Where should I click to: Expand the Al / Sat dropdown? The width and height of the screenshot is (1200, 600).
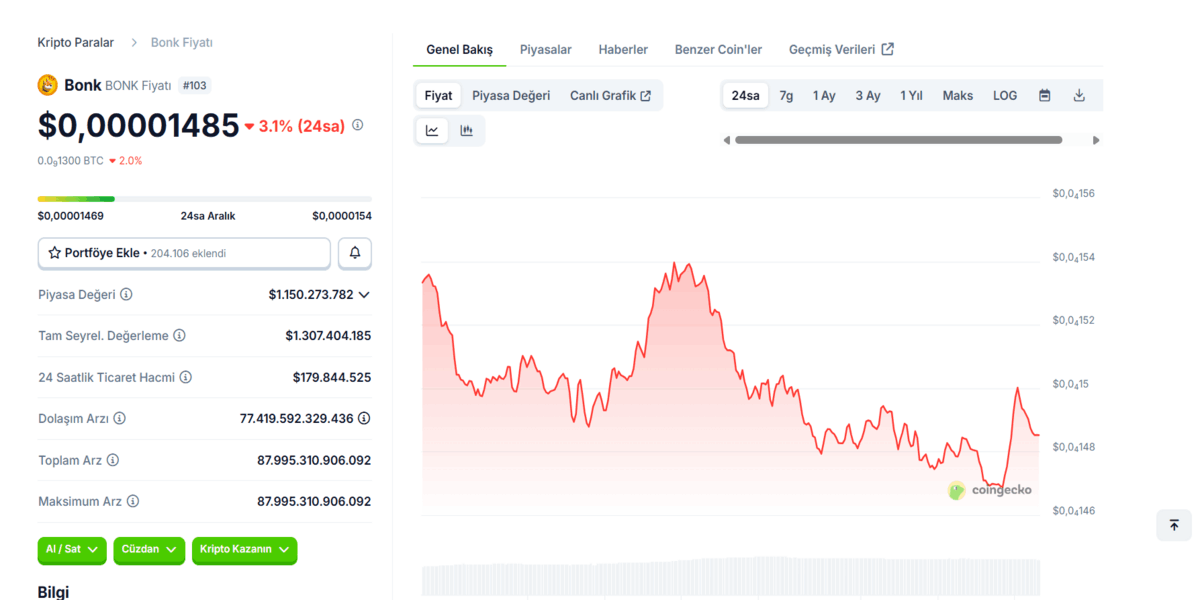click(71, 549)
